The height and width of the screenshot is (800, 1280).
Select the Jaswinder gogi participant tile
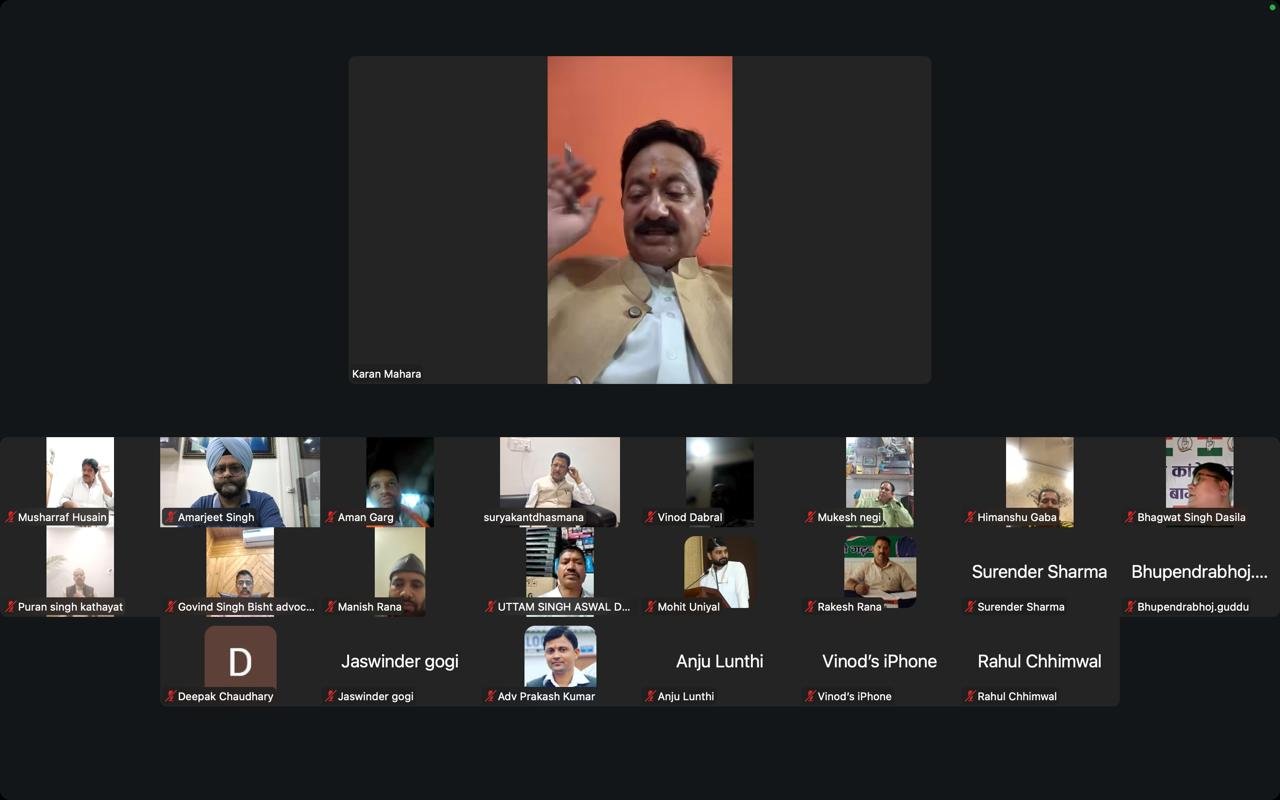pyautogui.click(x=400, y=661)
